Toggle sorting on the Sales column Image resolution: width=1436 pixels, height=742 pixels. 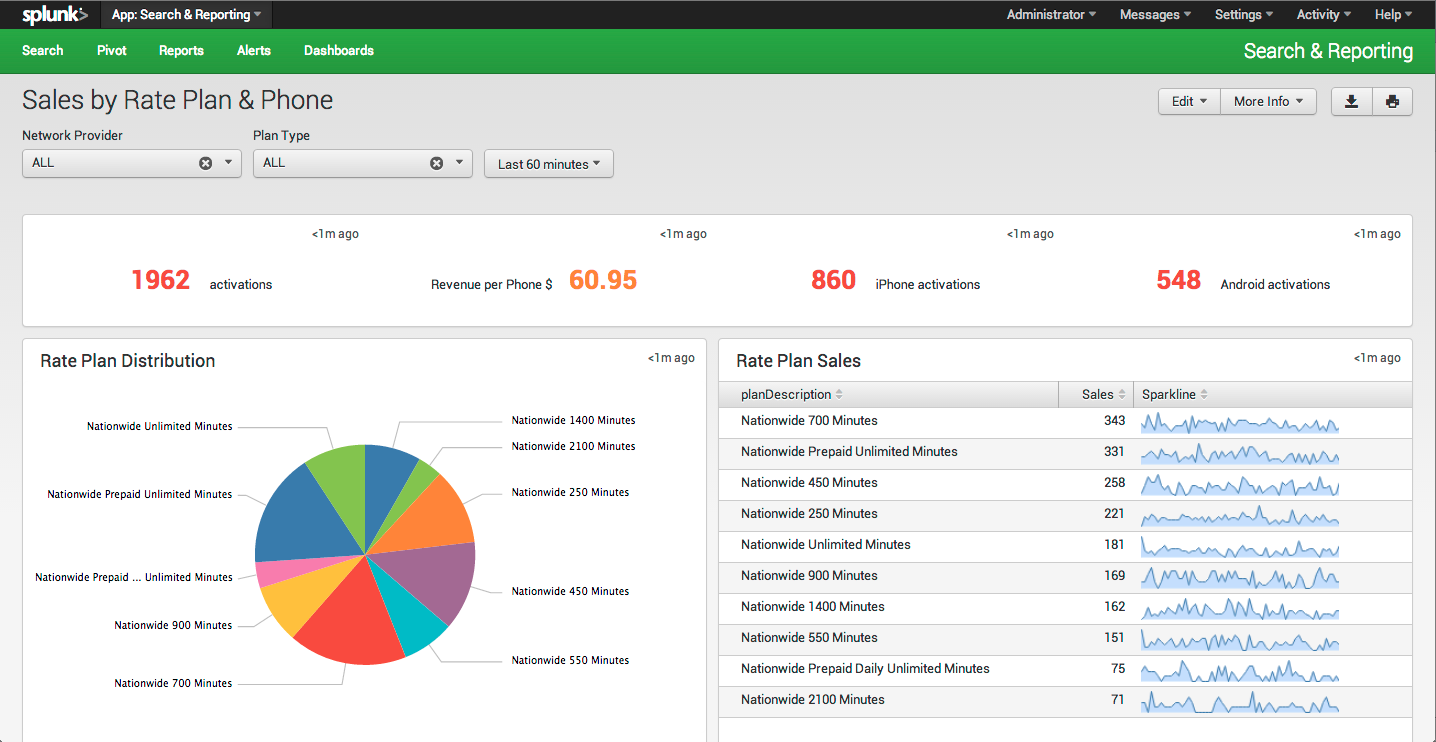coord(1097,394)
